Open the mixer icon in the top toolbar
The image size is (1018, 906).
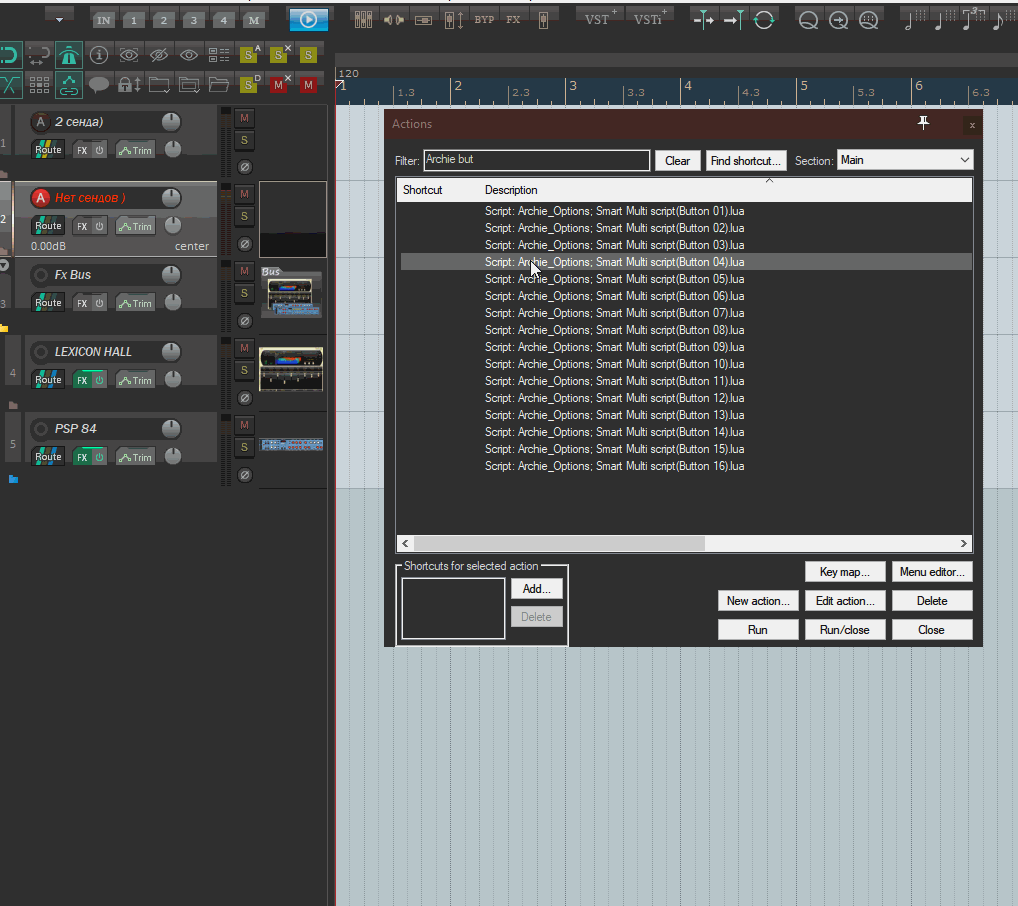pyautogui.click(x=363, y=19)
